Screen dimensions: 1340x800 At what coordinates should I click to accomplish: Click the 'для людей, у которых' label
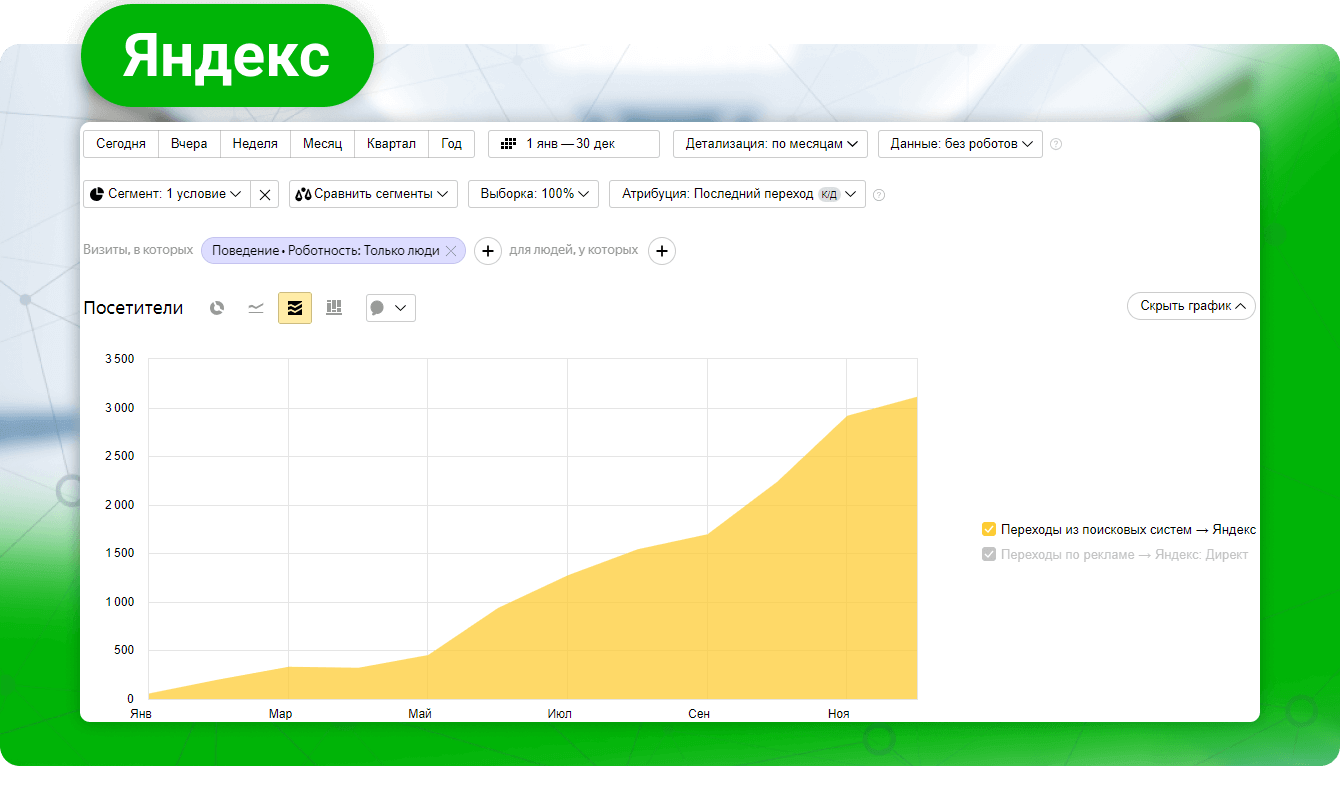(x=574, y=250)
